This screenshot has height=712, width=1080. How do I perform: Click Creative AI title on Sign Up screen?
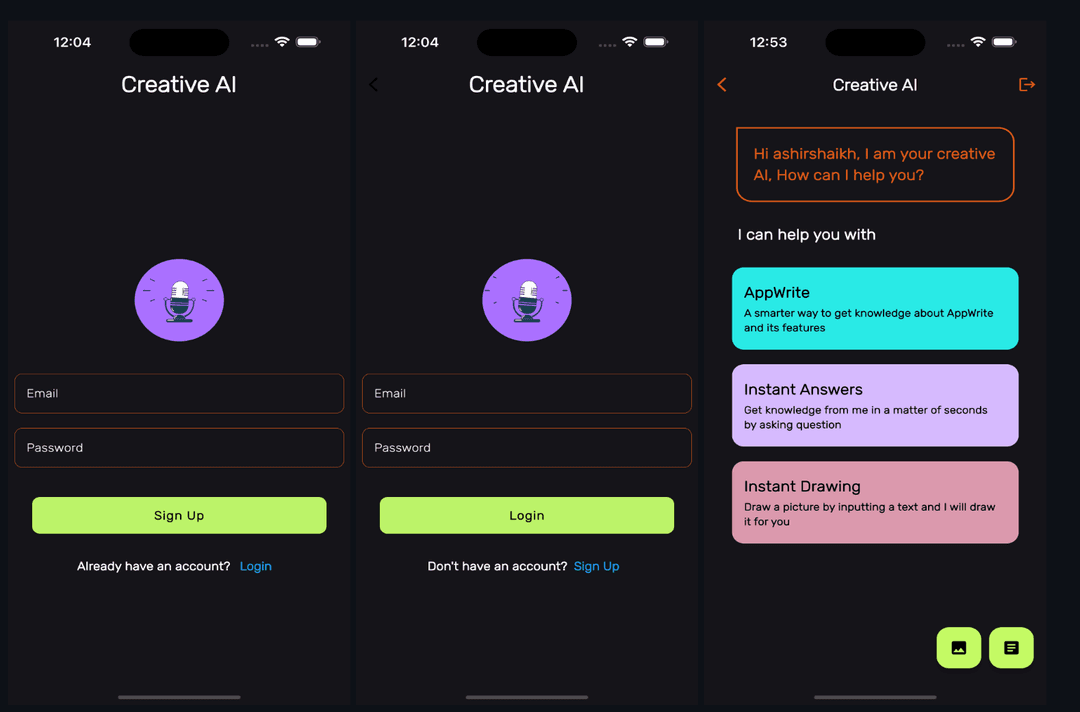click(x=179, y=84)
